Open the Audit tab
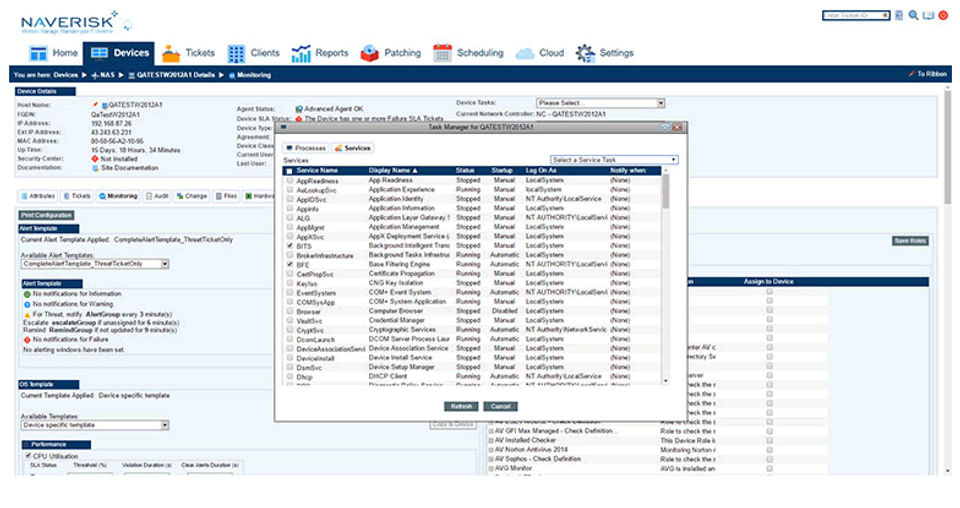960x508 pixels. 157,196
